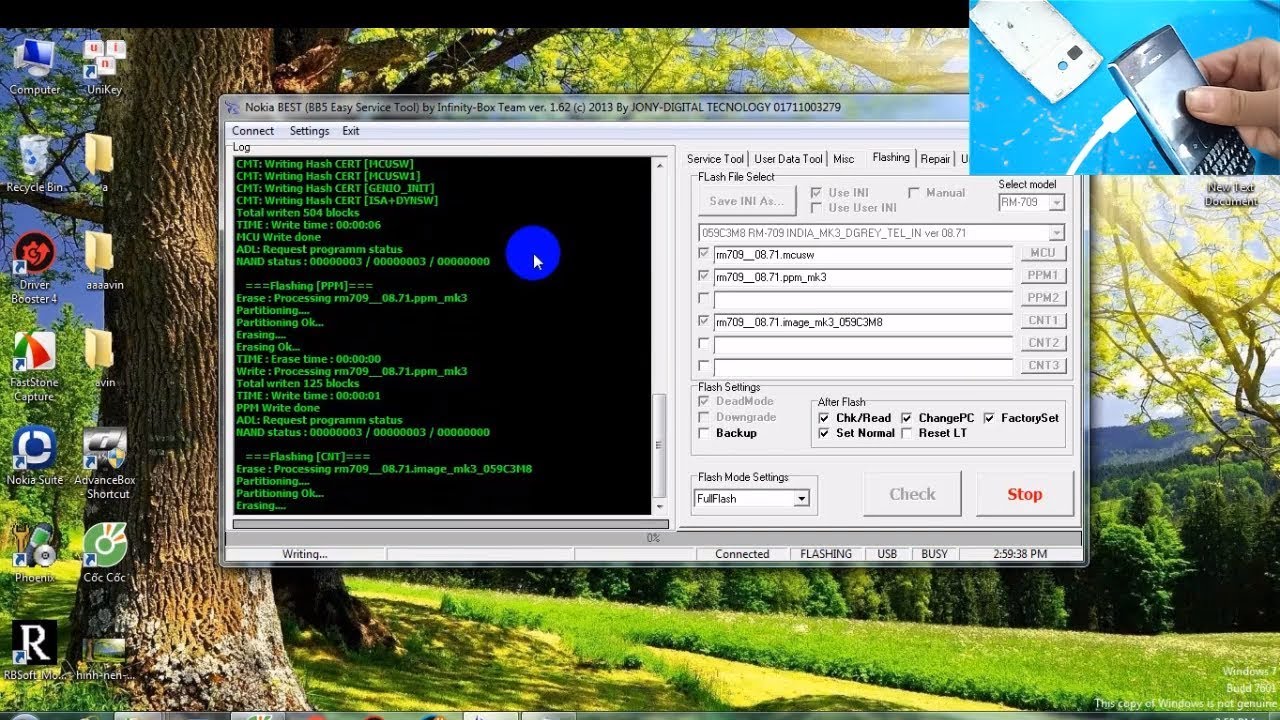Toggle the Use INI checkbox
Image resolution: width=1280 pixels, height=720 pixels.
pos(816,192)
